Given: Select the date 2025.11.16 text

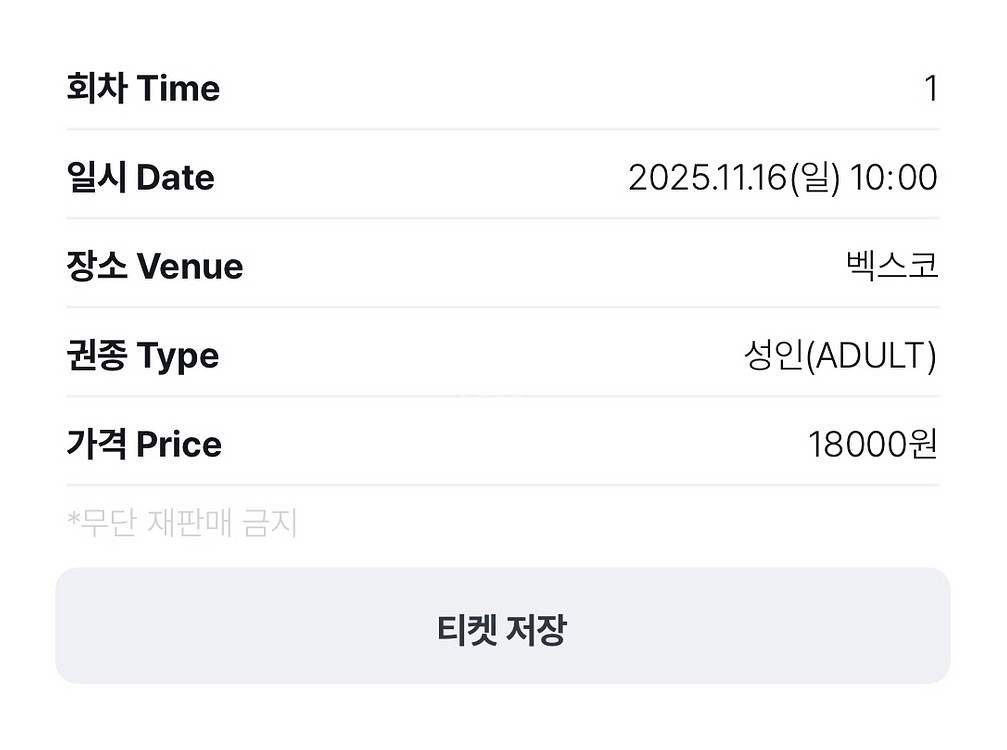Looking at the screenshot, I should click(x=707, y=179).
